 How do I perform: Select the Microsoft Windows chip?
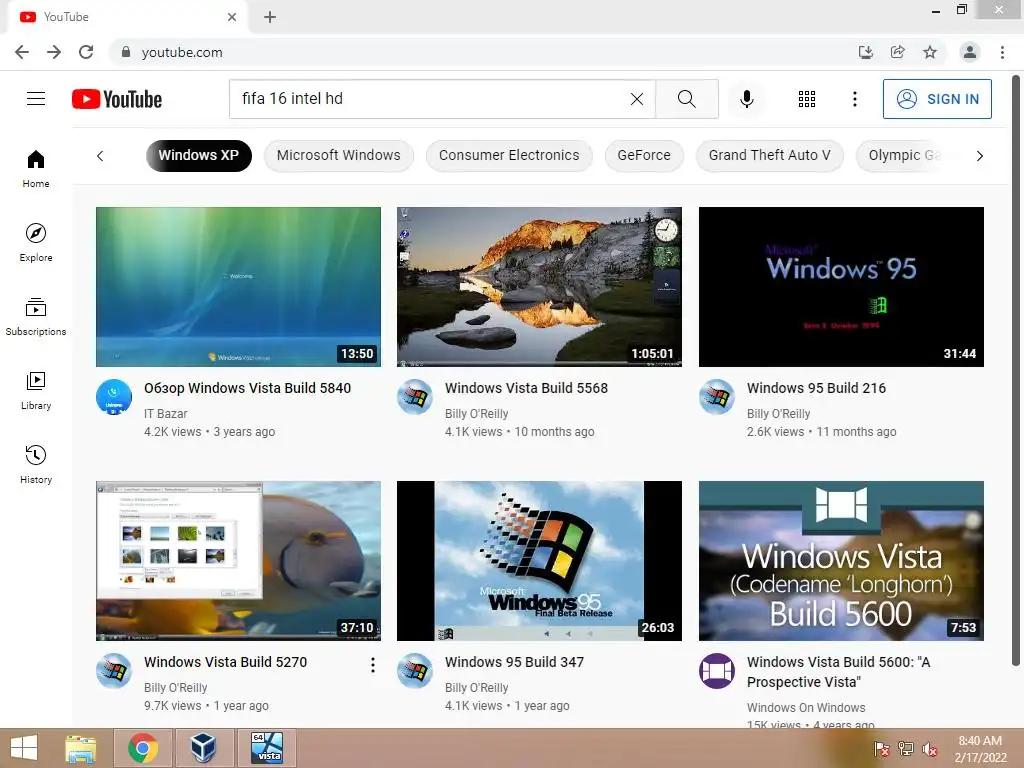click(x=338, y=155)
